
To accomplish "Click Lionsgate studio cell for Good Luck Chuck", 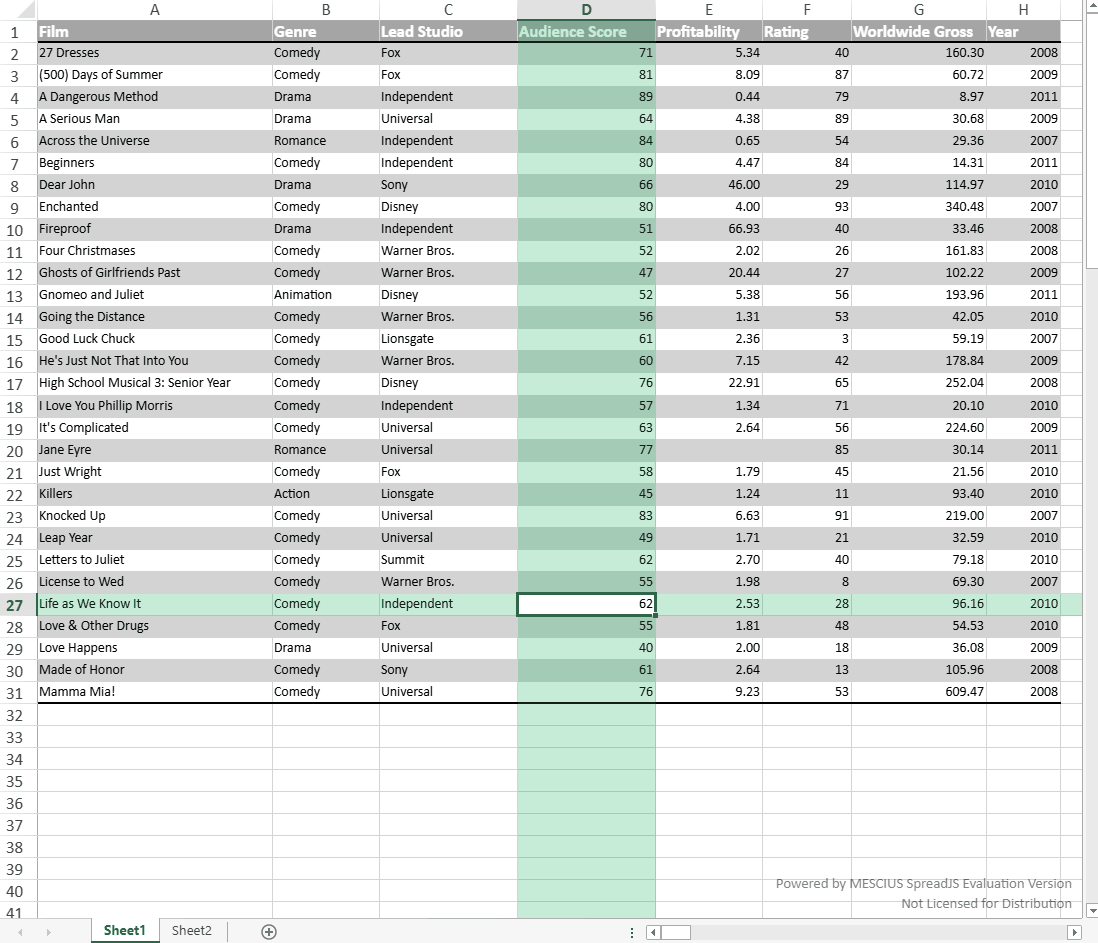I will pyautogui.click(x=448, y=339).
